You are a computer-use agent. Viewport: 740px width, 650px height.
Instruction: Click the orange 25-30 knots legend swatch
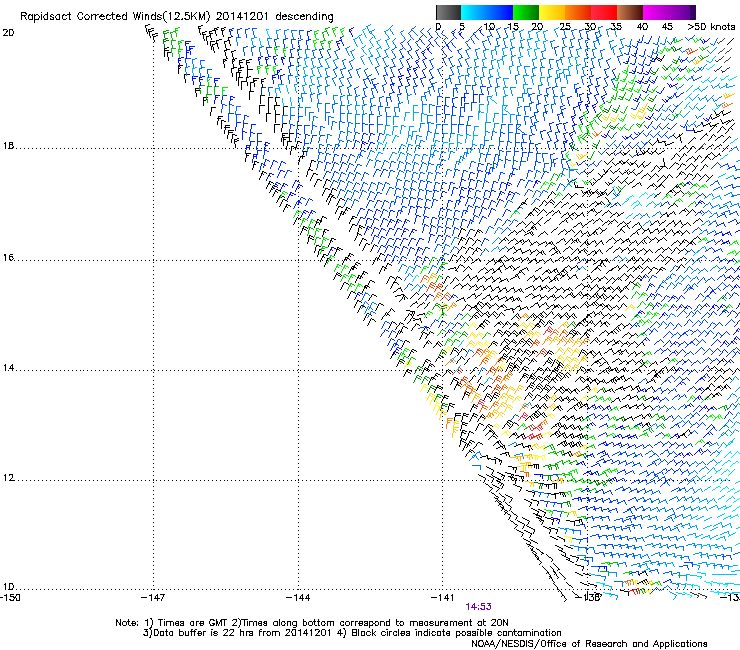[578, 12]
